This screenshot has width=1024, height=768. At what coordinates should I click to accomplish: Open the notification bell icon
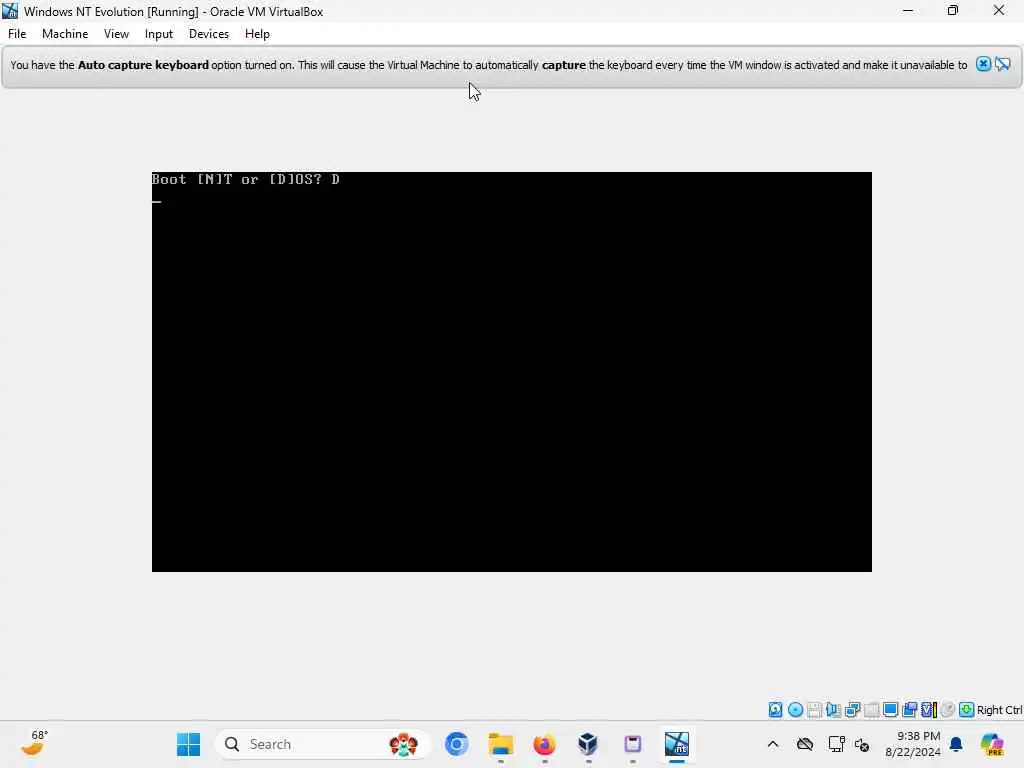956,744
